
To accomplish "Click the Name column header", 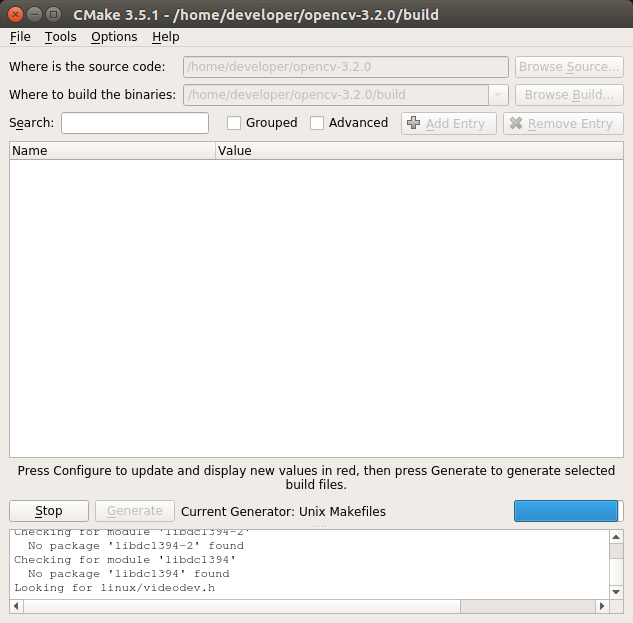I will (x=112, y=151).
